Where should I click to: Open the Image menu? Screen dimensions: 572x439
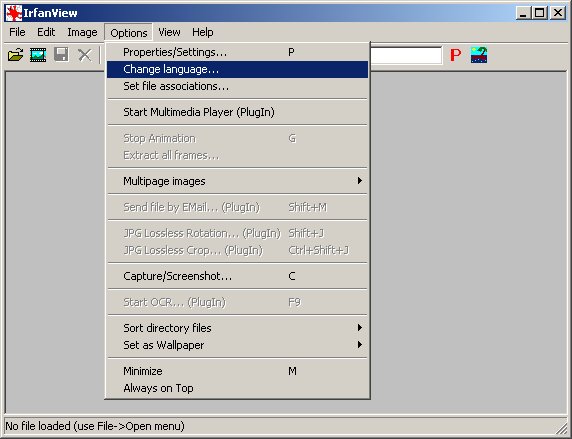pyautogui.click(x=82, y=32)
